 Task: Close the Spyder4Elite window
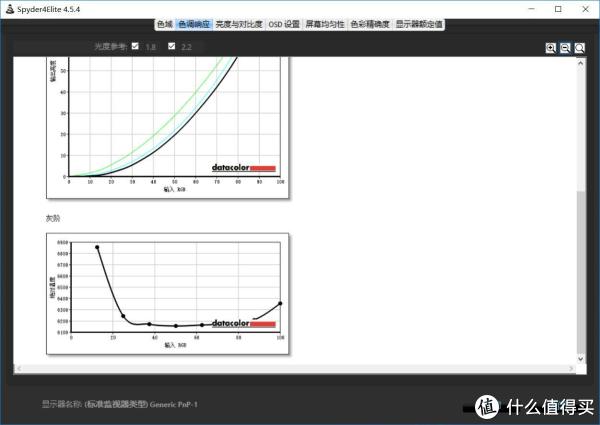point(585,9)
